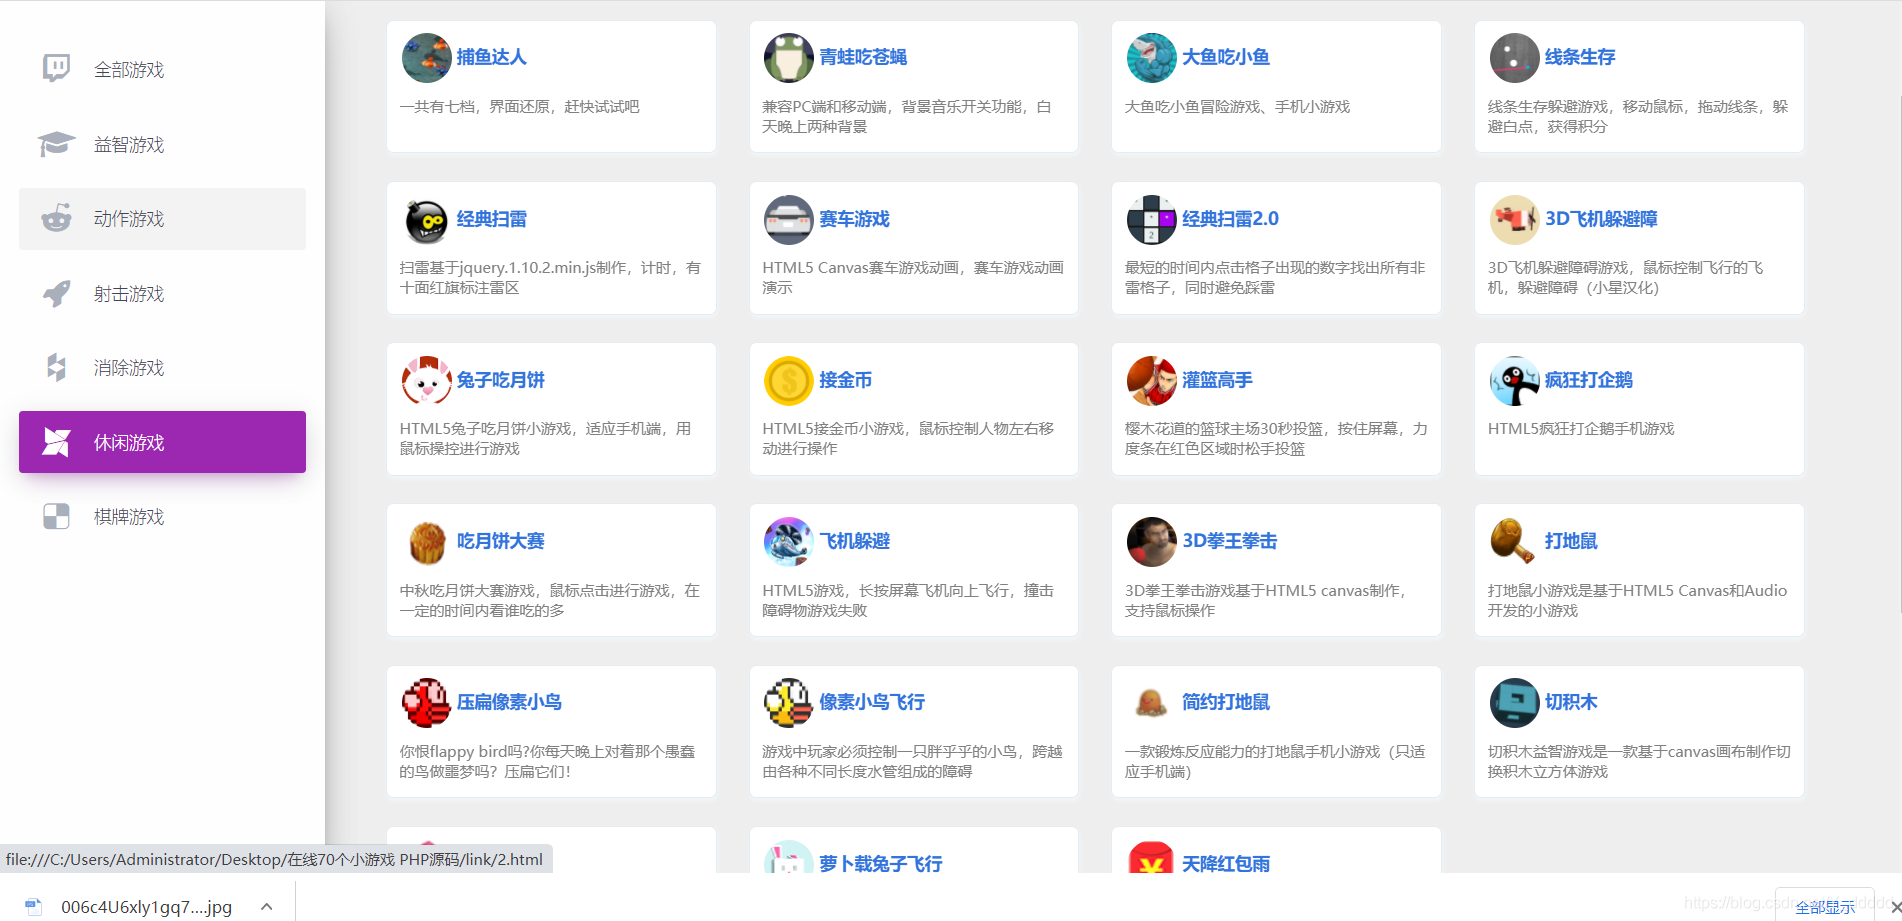Viewport: 1902px width, 921px height.
Task: Click the 兔子吃月饼 game title
Action: point(501,380)
